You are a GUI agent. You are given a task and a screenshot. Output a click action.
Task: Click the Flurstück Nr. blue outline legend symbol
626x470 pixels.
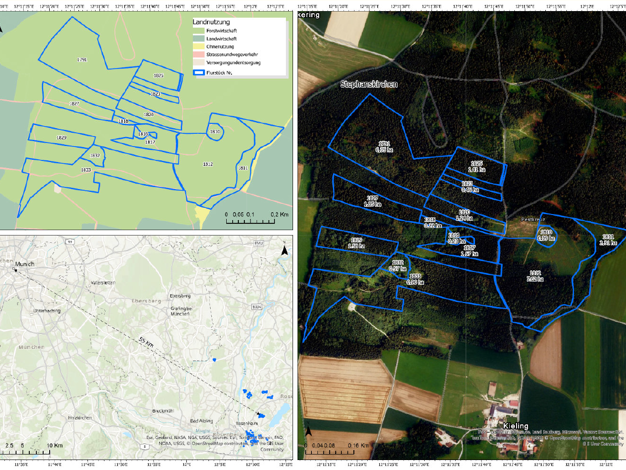point(198,72)
